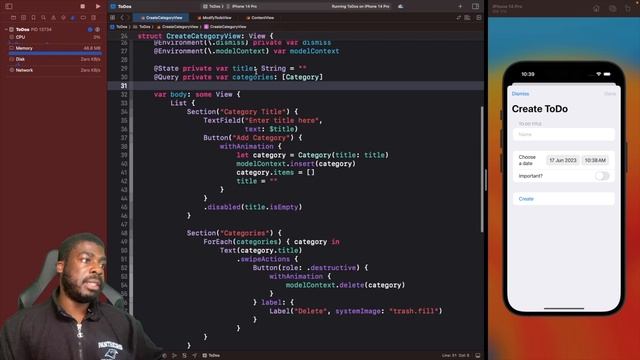Stop the running ToDos app
Screen dimensions: 640x360
point(82,7)
